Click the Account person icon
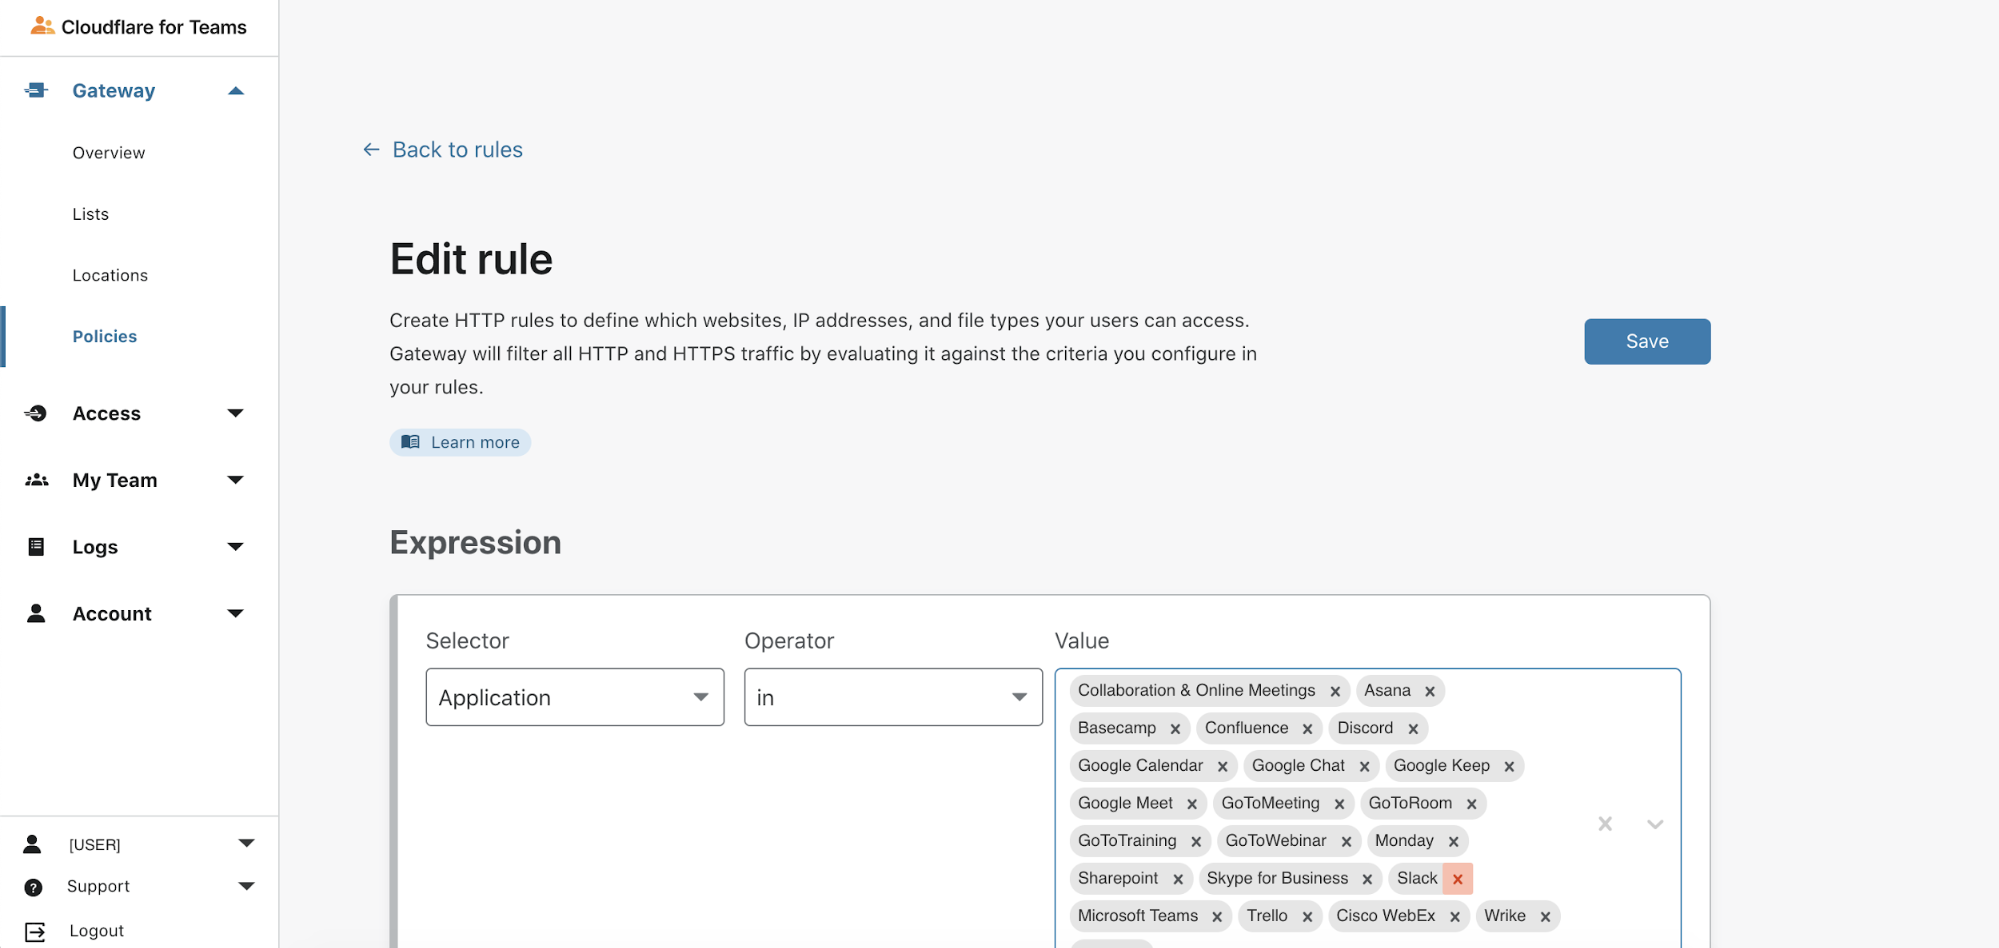 coord(36,613)
